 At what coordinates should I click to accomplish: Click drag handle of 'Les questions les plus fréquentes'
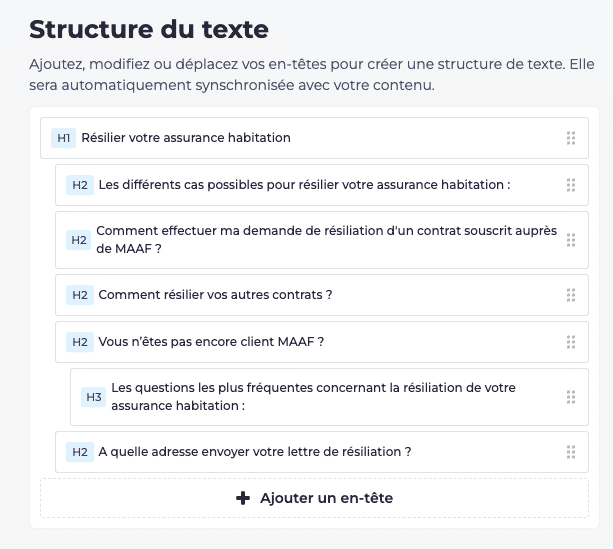click(571, 397)
